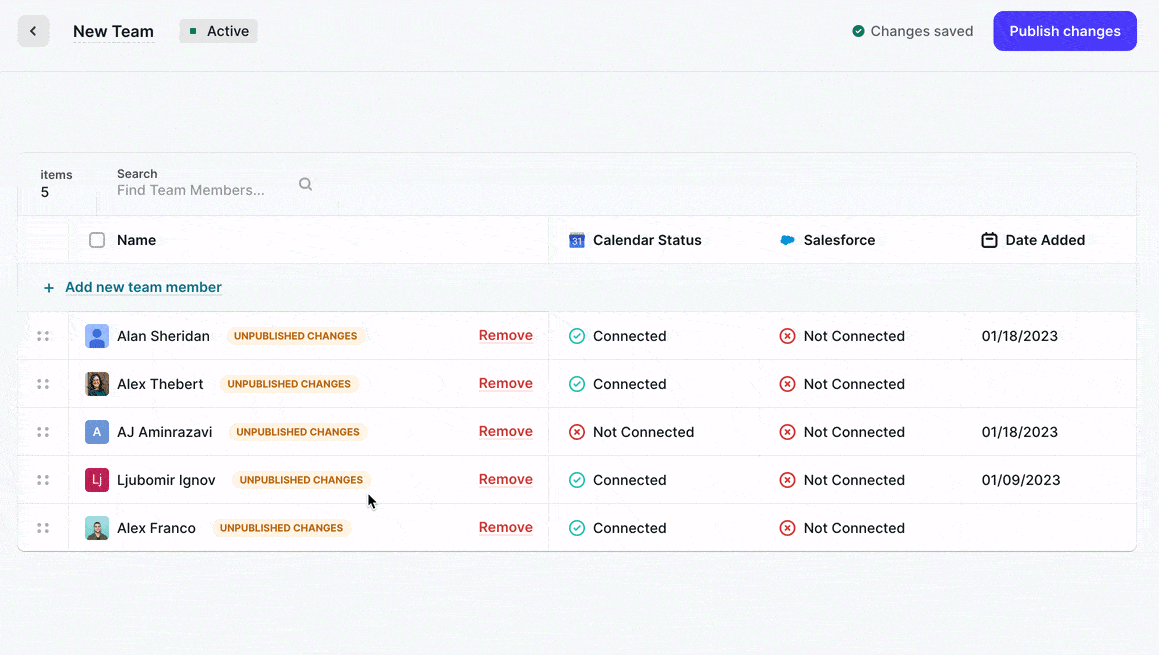The width and height of the screenshot is (1159, 655).
Task: Remove Alex Thebert from the team
Action: [x=506, y=384]
